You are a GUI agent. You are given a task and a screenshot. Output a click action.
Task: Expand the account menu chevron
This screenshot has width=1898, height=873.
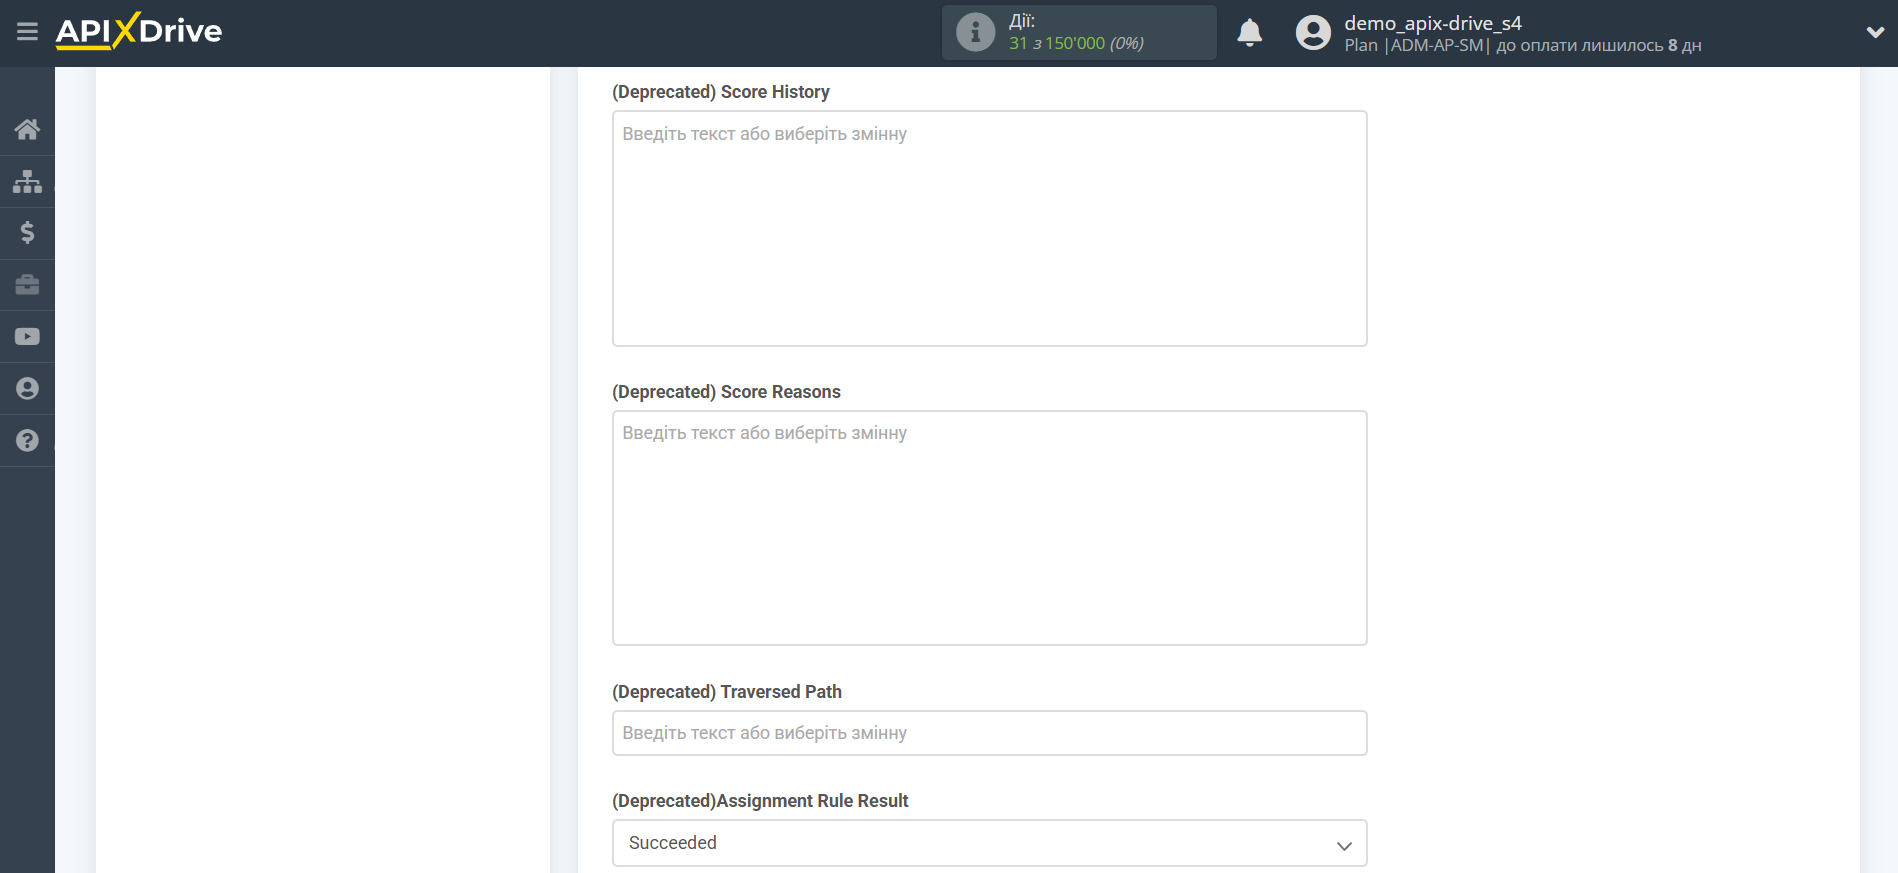pyautogui.click(x=1875, y=32)
